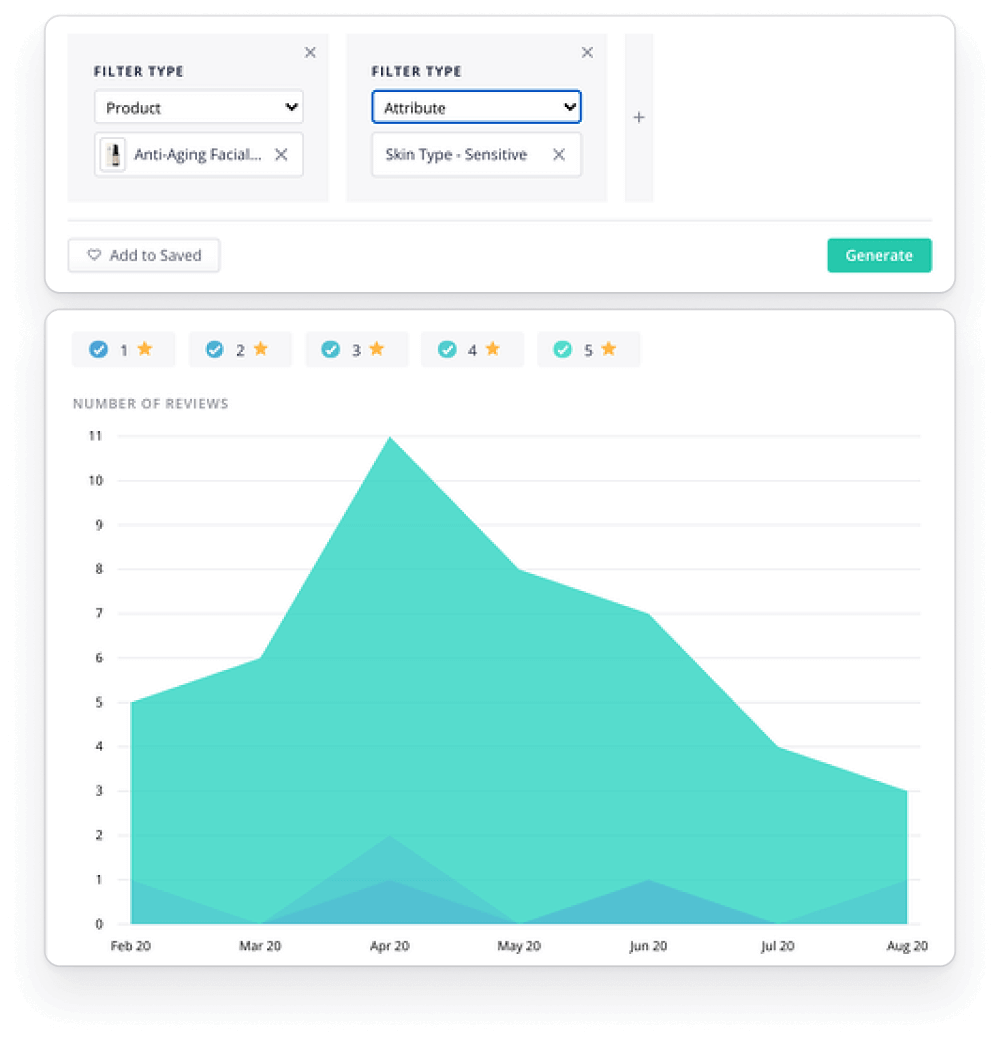The width and height of the screenshot is (1000, 1040).
Task: Click the Aug 20 axis label
Action: pyautogui.click(x=907, y=946)
